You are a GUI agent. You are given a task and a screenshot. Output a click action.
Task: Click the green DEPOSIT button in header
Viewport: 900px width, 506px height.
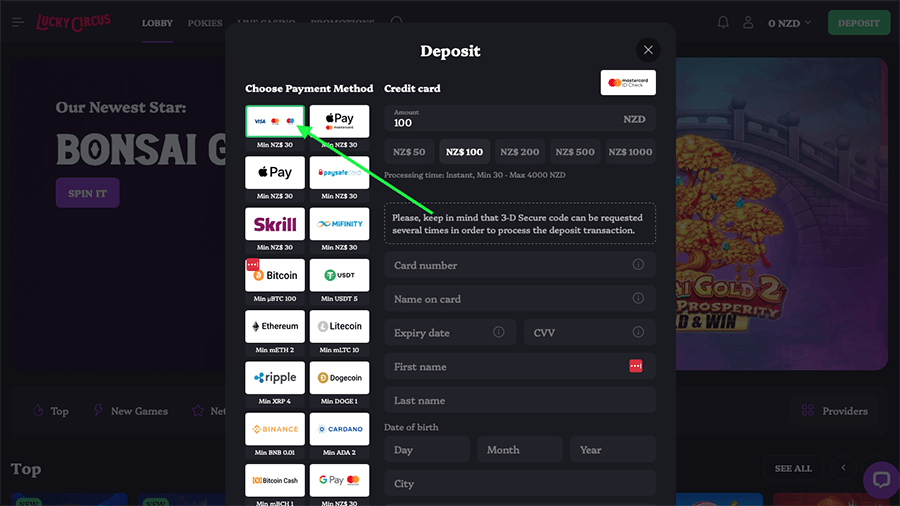point(859,23)
